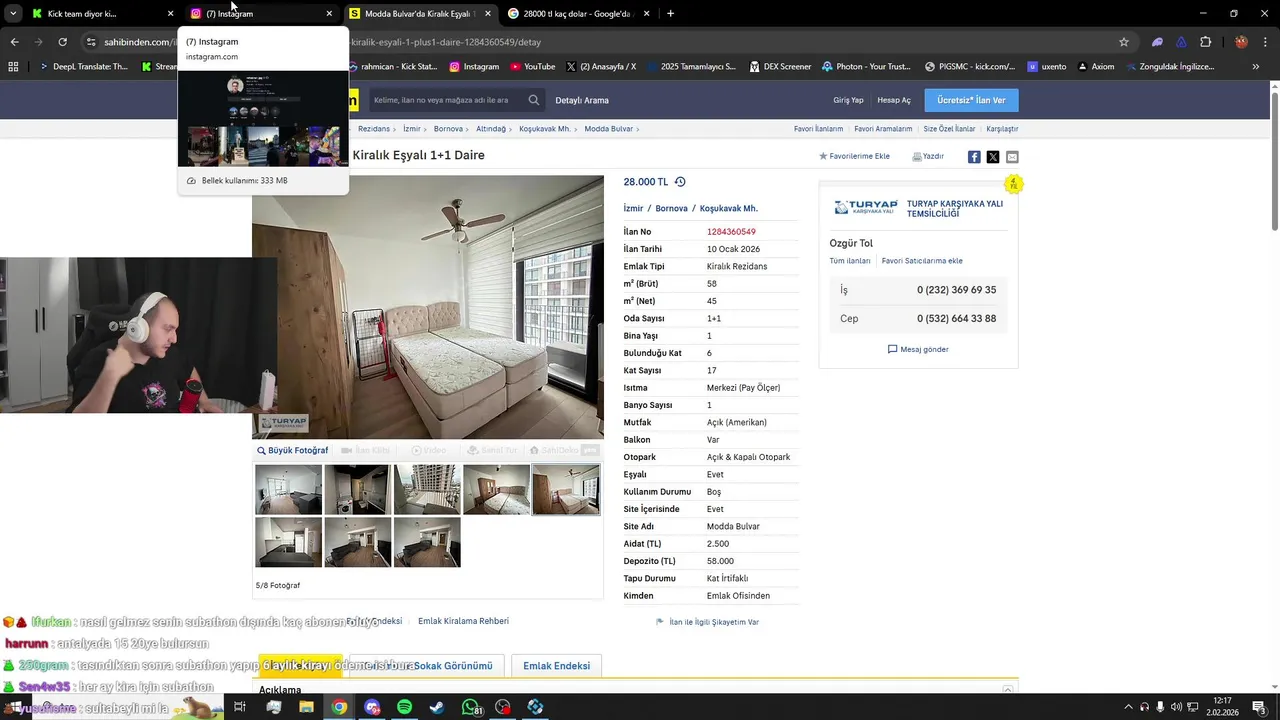This screenshot has height=720, width=1280.
Task: Open the browser extensions puzzle icon
Action: [x=1205, y=42]
